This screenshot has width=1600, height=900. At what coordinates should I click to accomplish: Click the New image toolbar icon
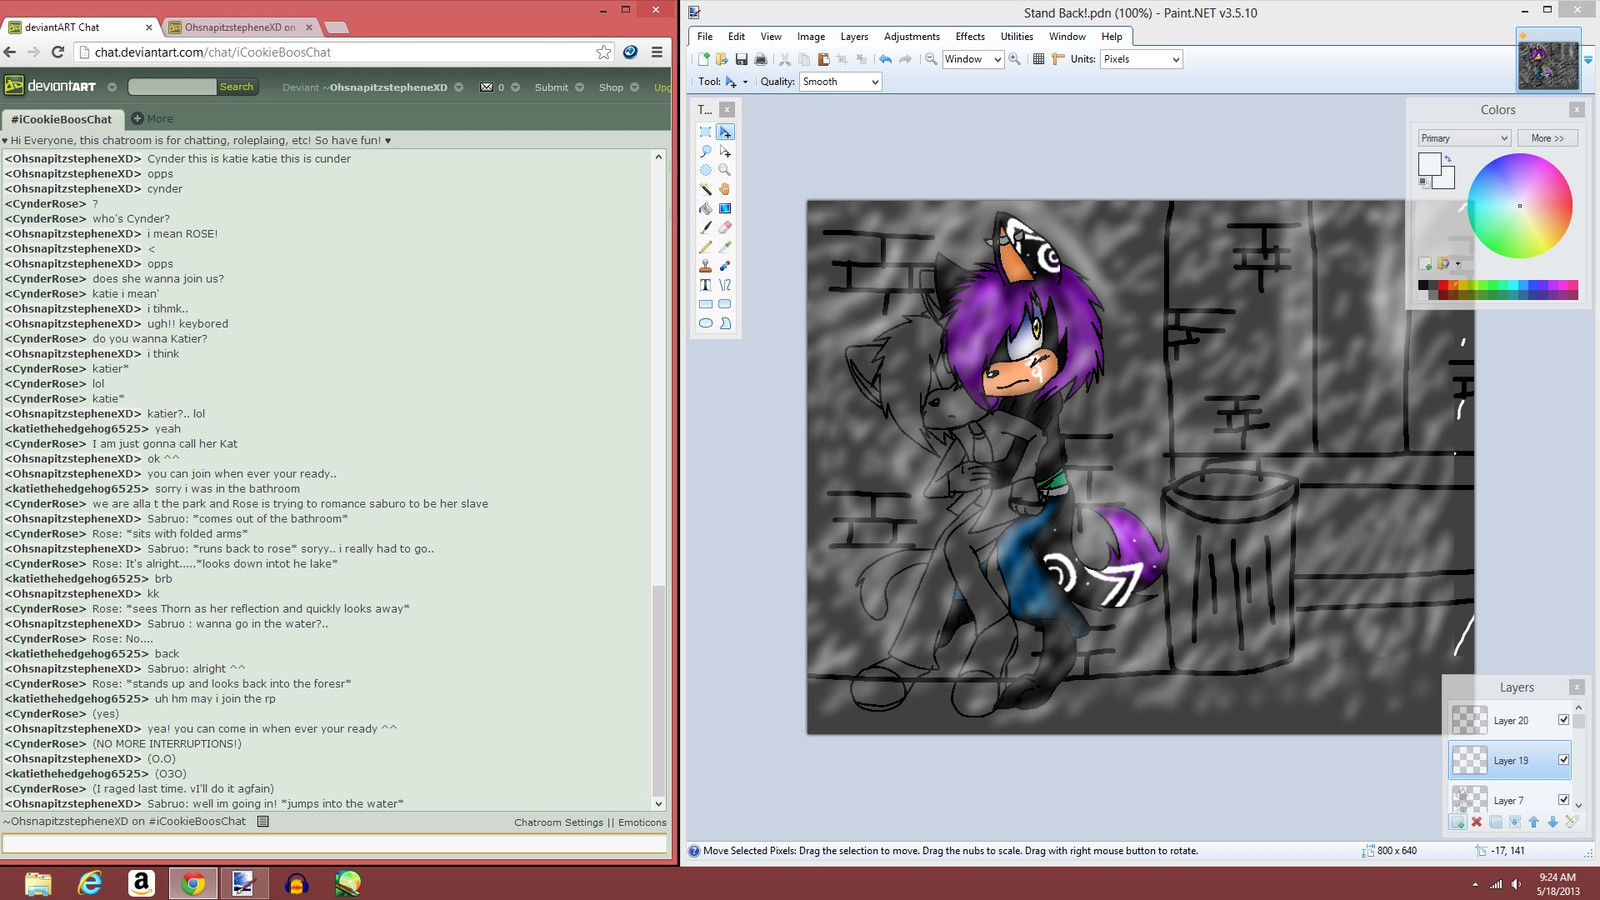(704, 59)
